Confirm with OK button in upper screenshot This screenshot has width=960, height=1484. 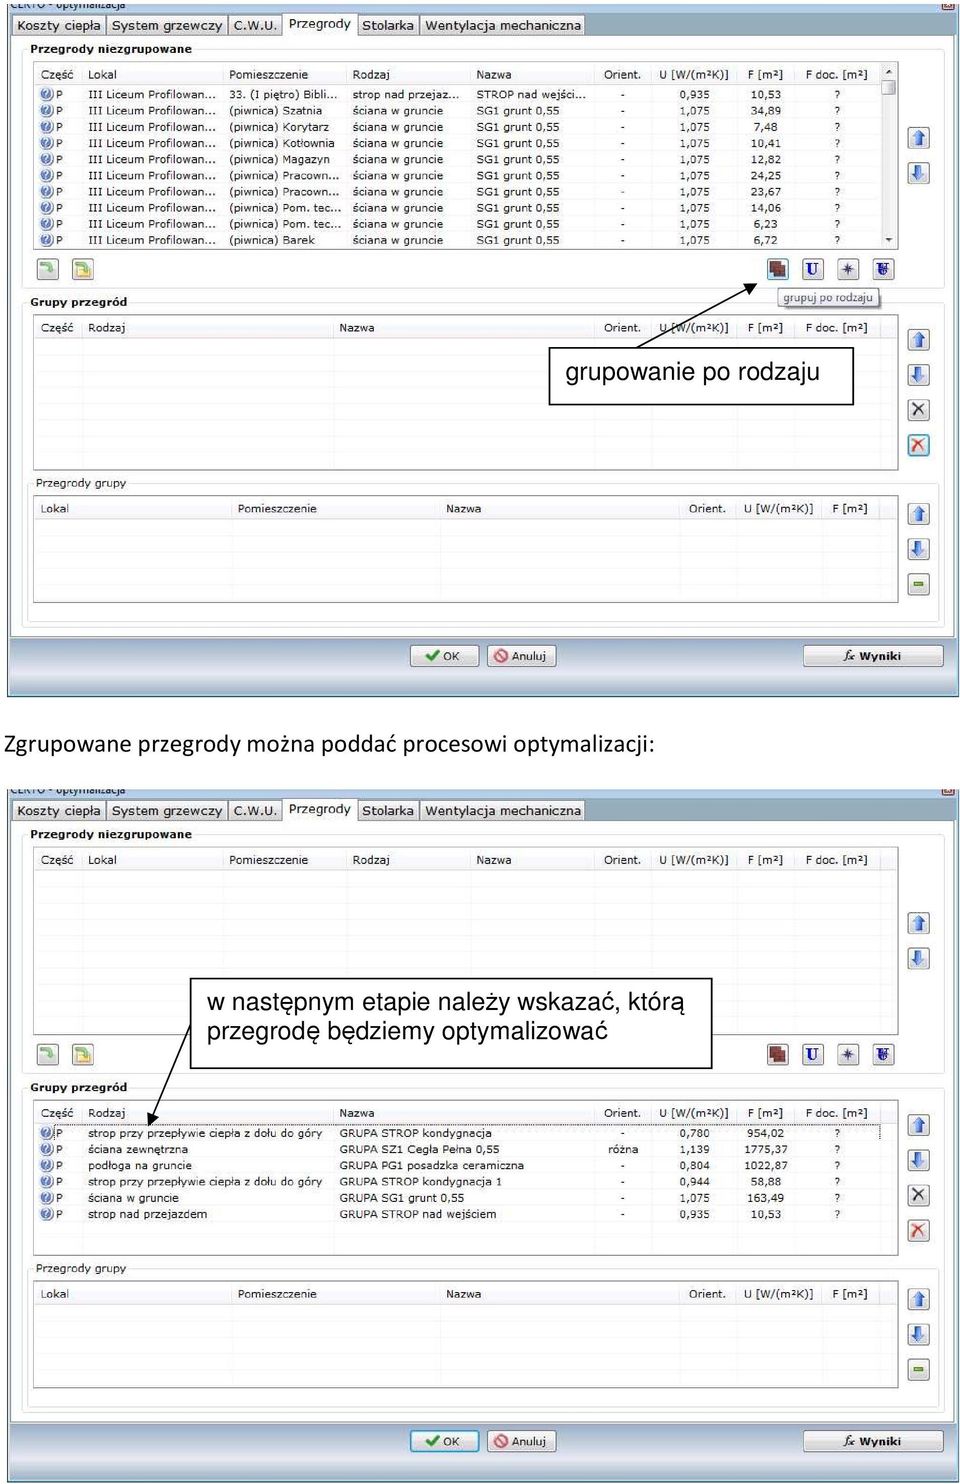[444, 656]
